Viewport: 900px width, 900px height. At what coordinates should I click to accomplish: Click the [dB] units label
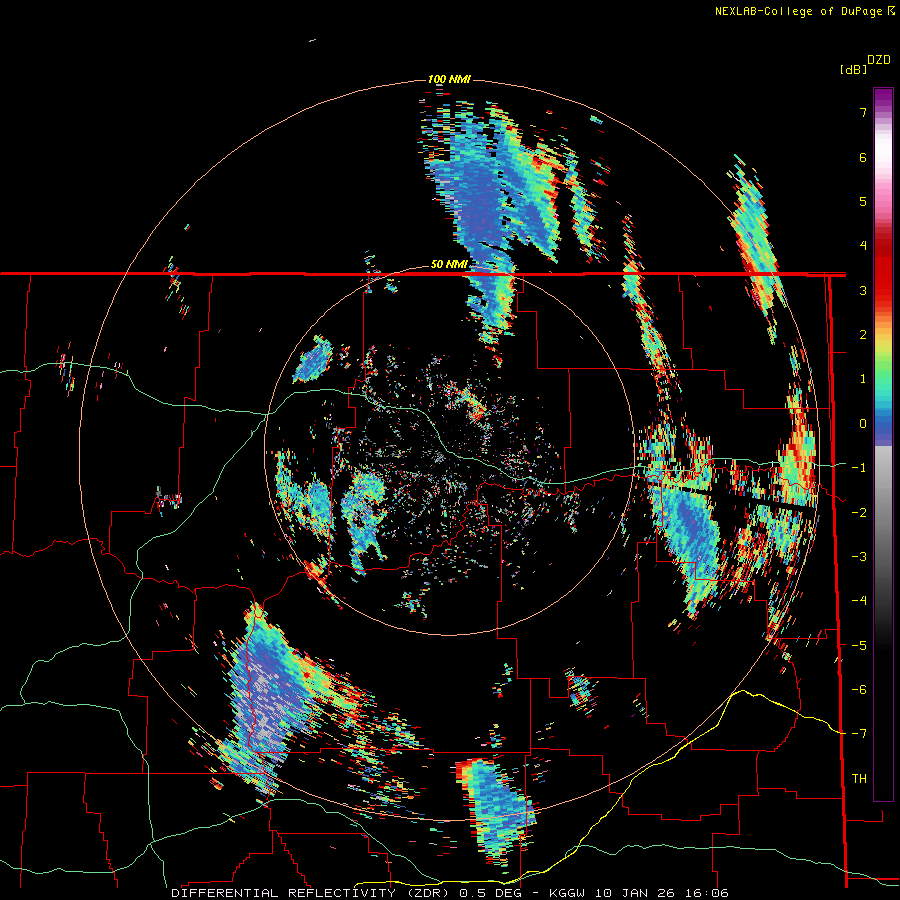[x=853, y=69]
